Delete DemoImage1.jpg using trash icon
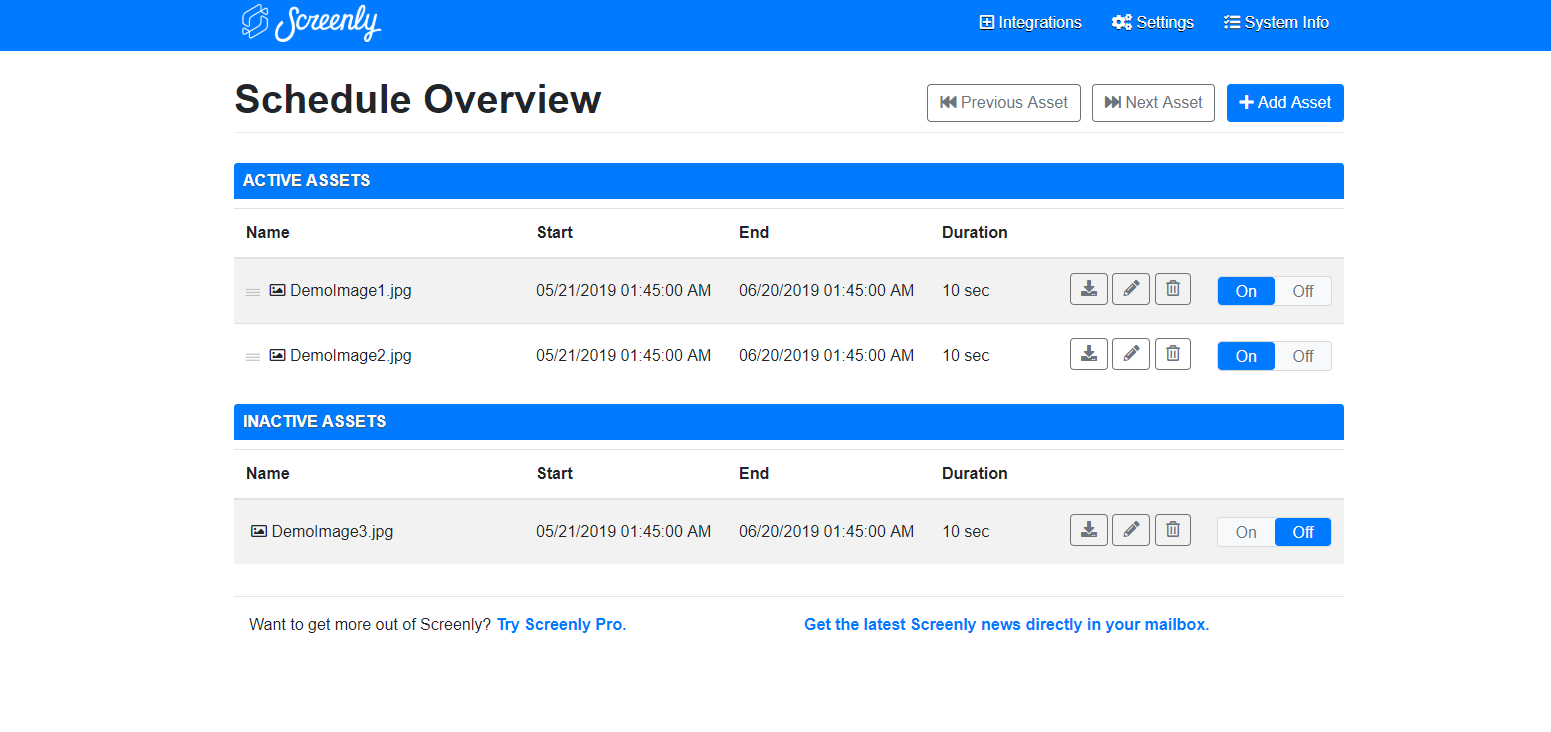The height and width of the screenshot is (732, 1551). click(x=1173, y=289)
